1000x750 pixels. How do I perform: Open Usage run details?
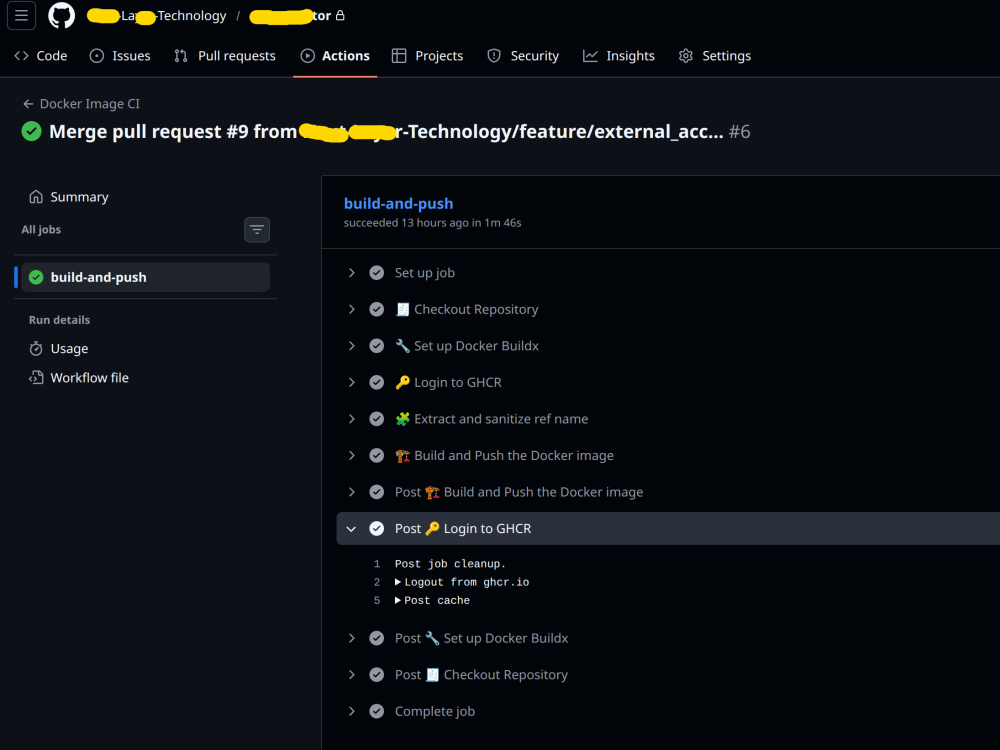tap(69, 349)
